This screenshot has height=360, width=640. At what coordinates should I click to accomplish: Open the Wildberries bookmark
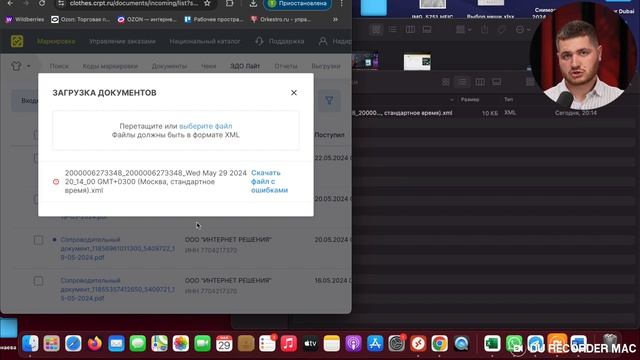[x=25, y=19]
